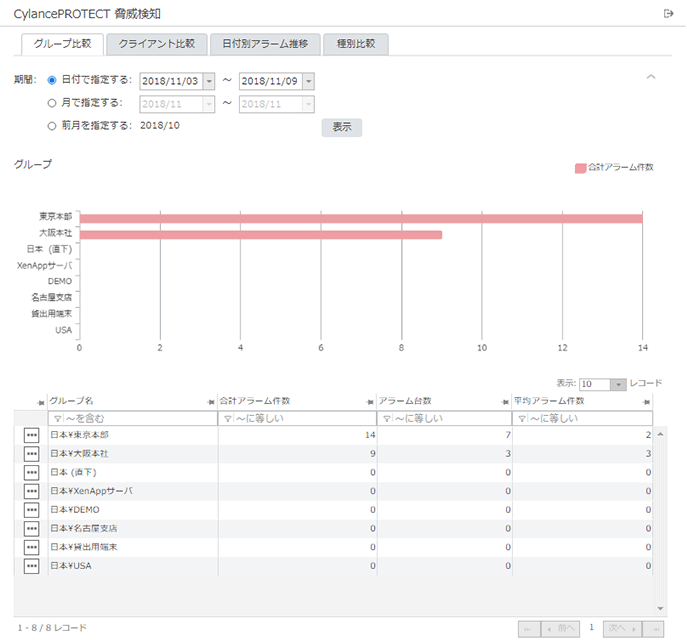Open records-per-page dropdown showing 10

pos(619,384)
